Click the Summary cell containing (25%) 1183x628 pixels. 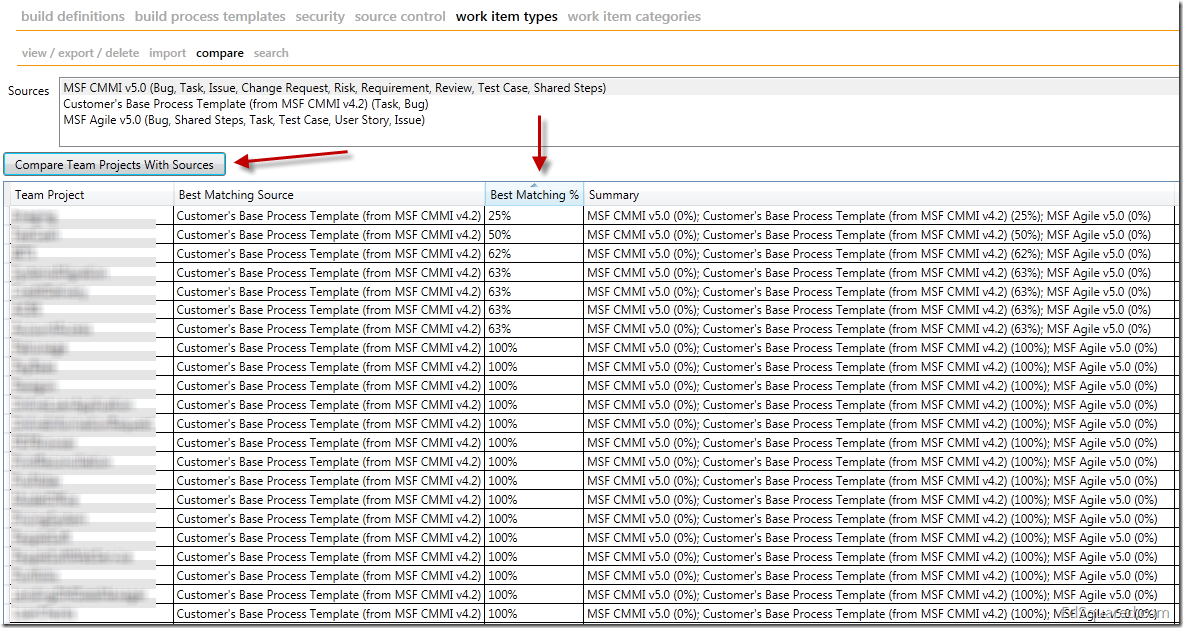(x=880, y=216)
